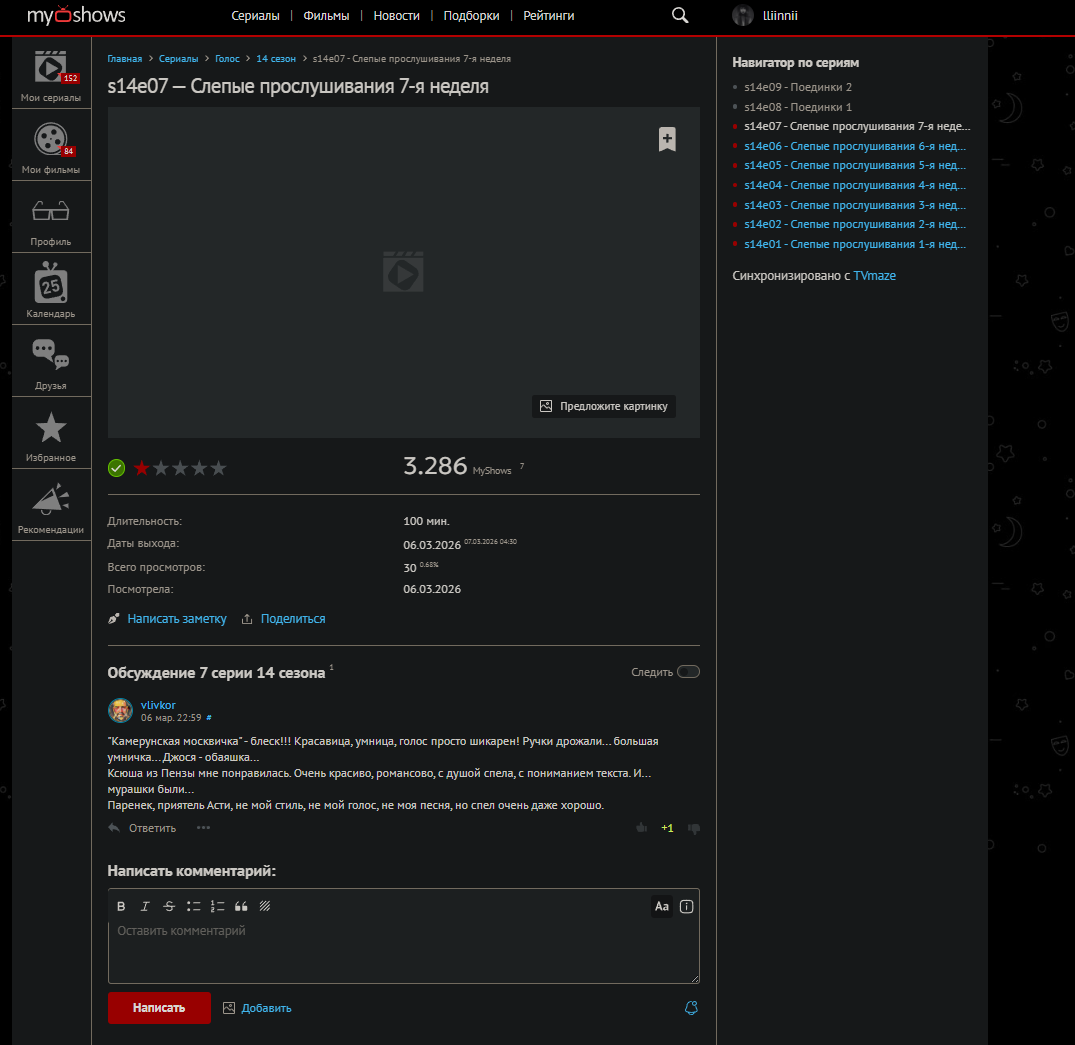The height and width of the screenshot is (1045, 1075).
Task: Open the Calendar sidebar icon
Action: tap(51, 285)
